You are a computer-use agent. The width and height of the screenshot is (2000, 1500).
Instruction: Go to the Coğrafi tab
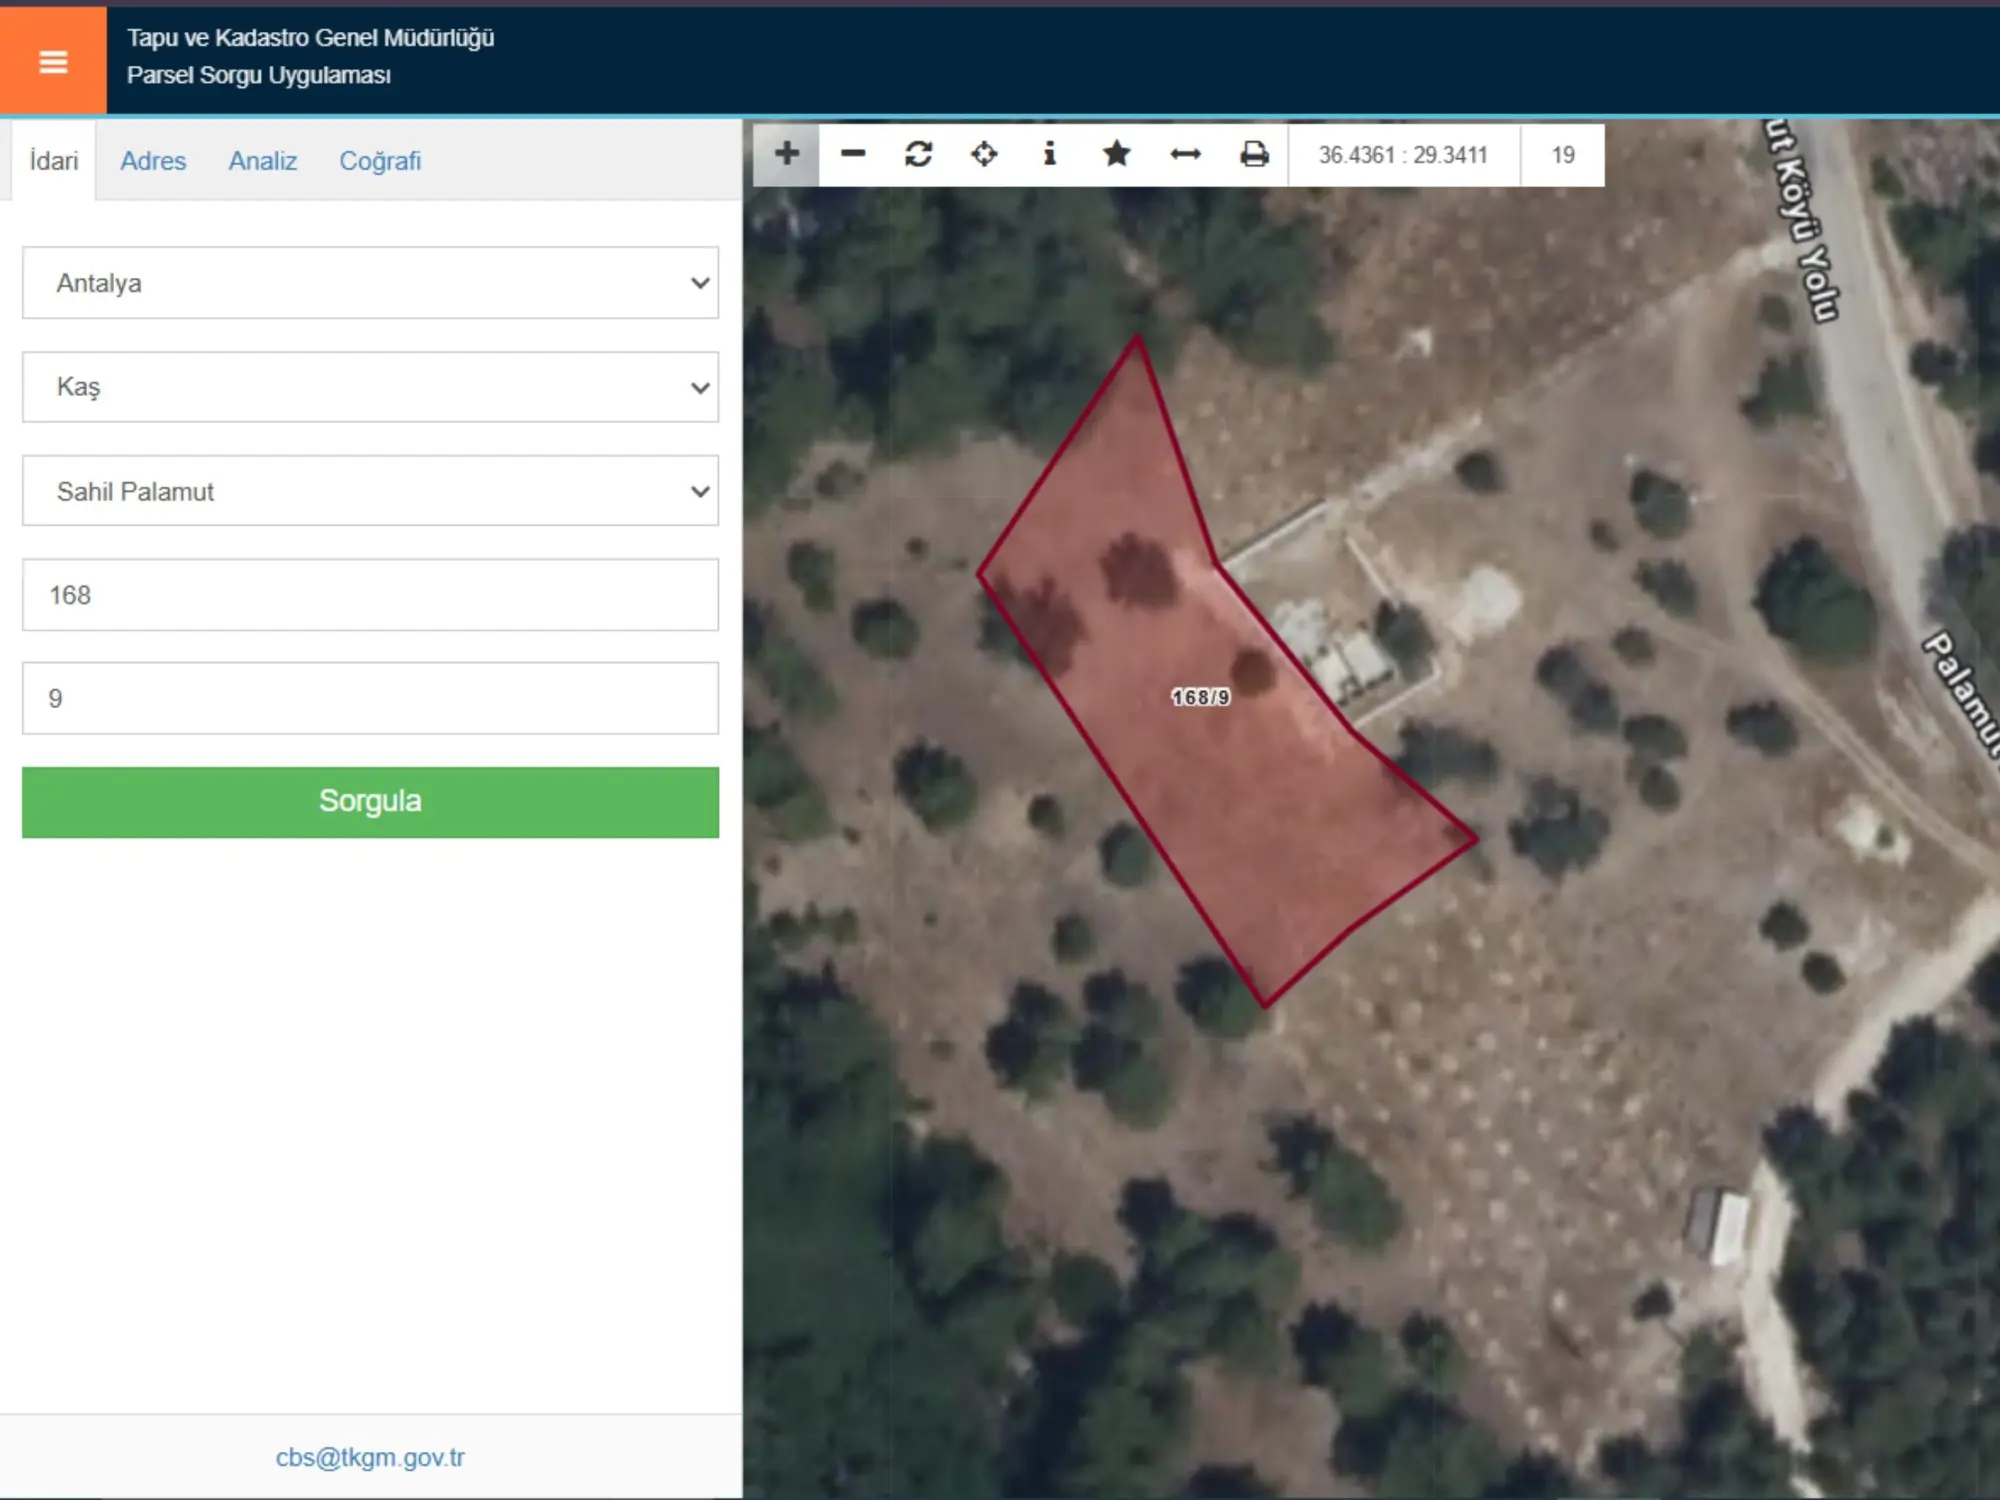coord(380,161)
